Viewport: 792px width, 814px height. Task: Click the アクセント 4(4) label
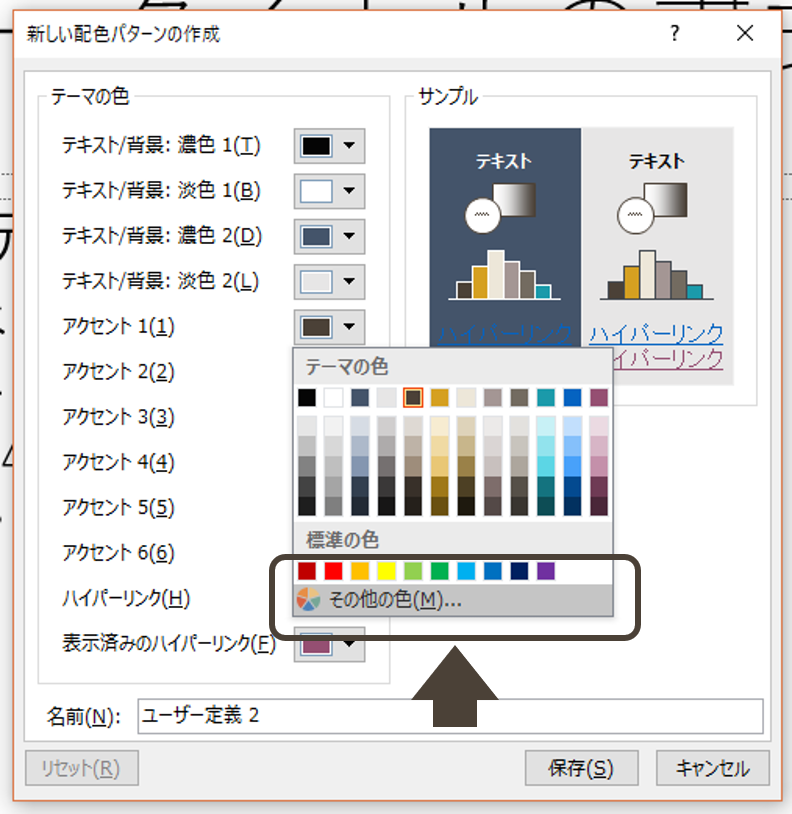point(118,462)
